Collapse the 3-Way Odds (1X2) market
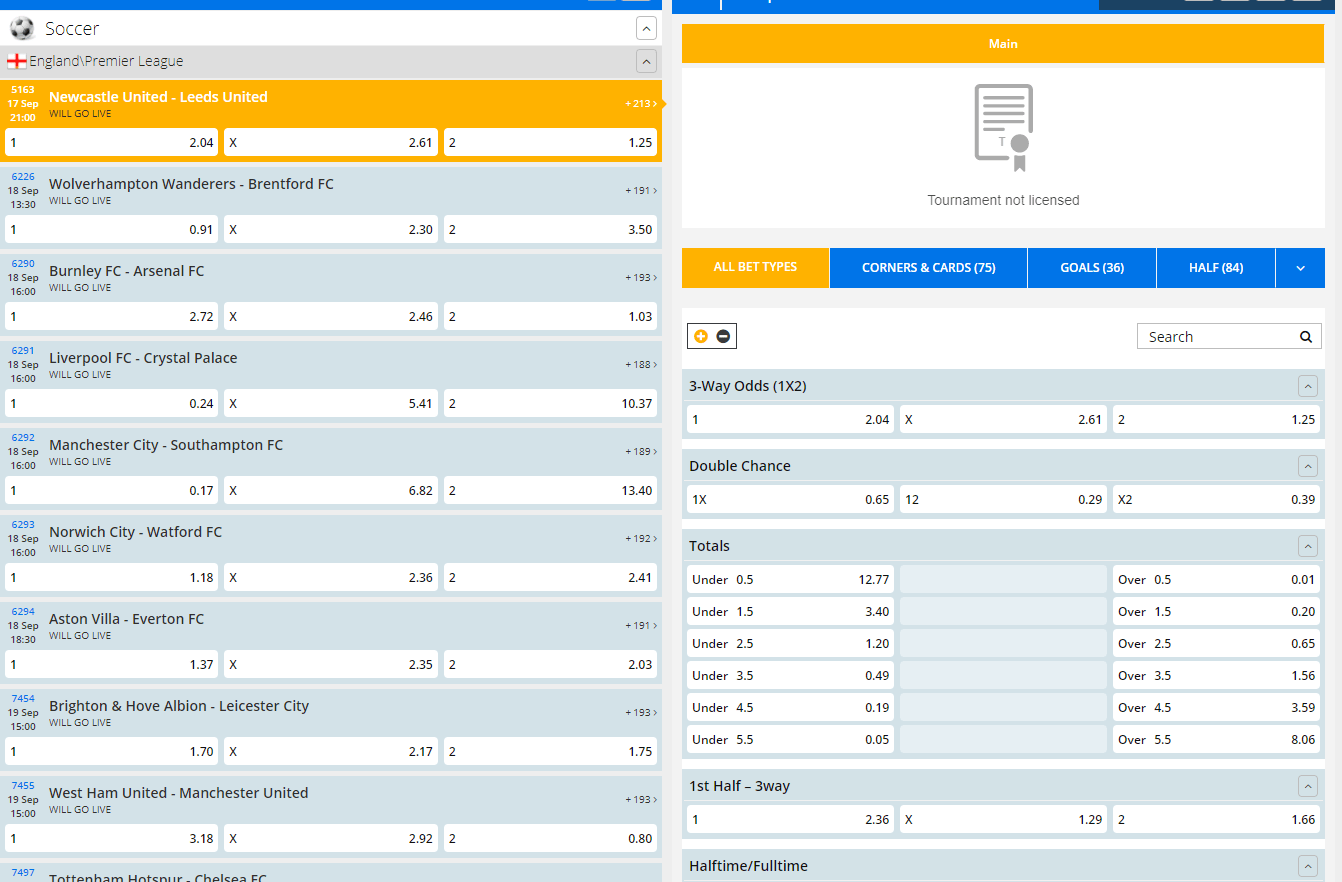1342x882 pixels. pos(1307,386)
